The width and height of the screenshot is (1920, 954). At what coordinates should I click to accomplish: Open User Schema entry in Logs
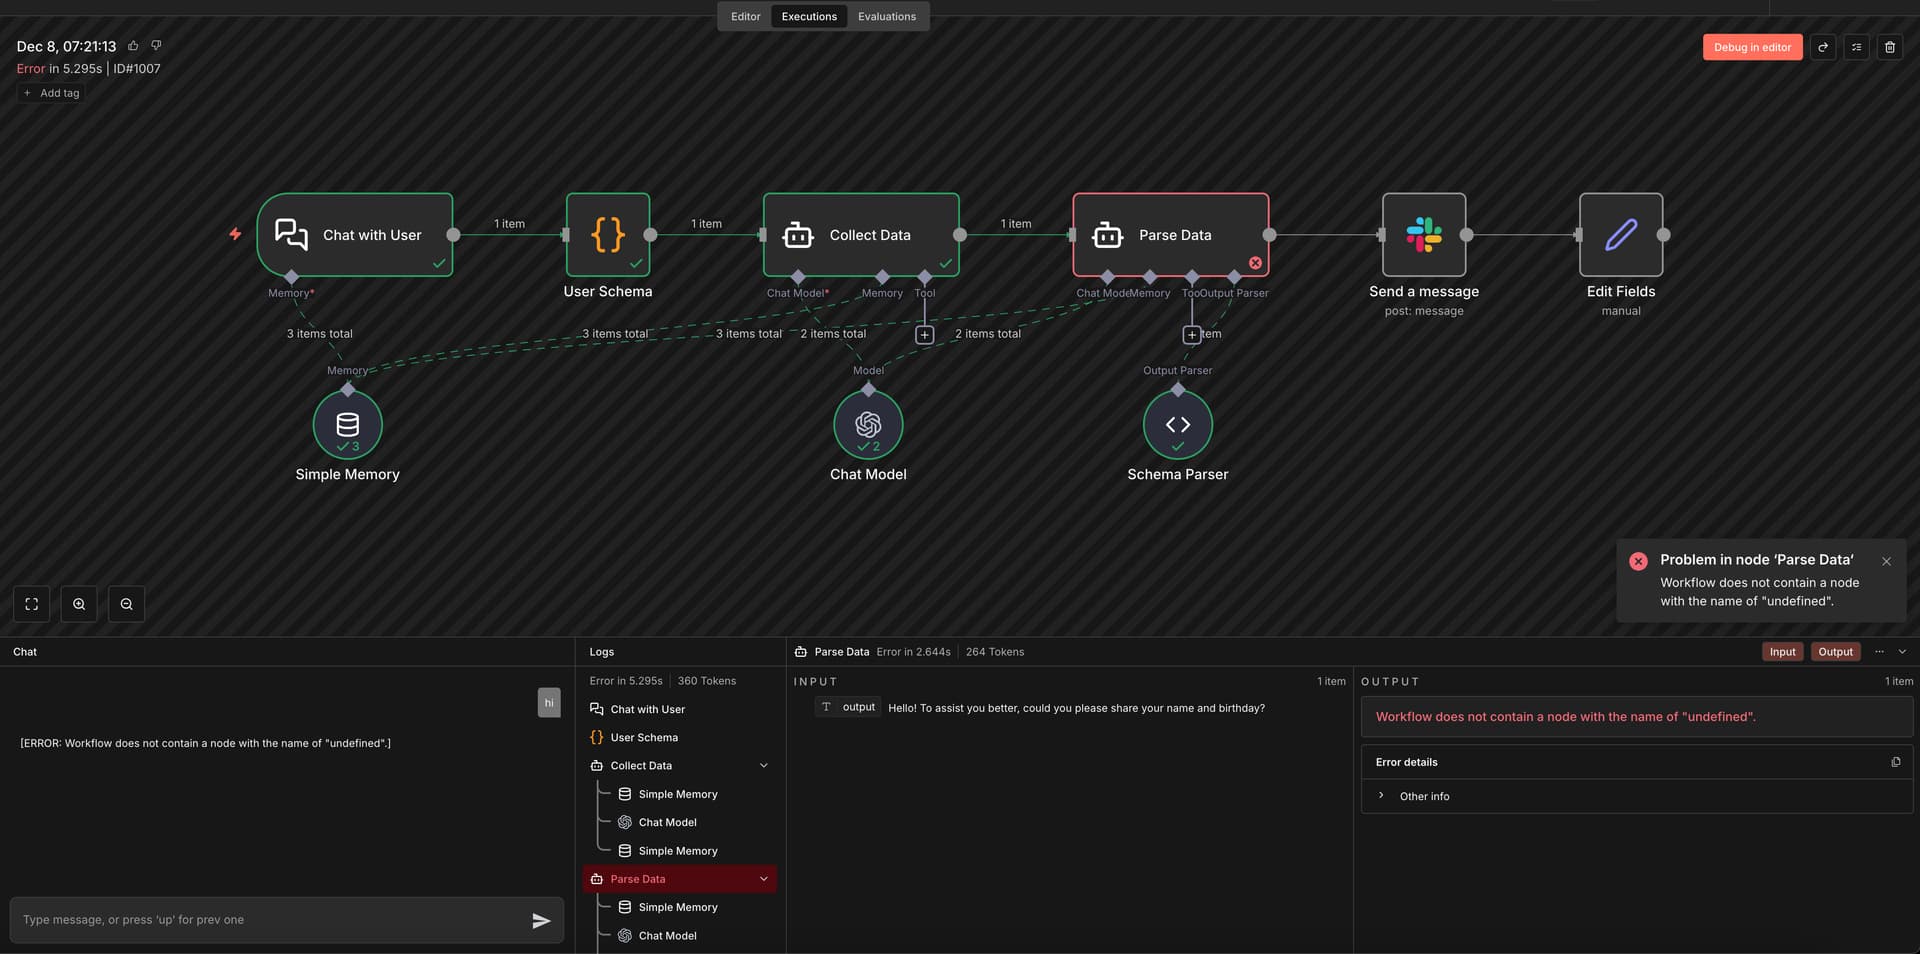(680, 737)
